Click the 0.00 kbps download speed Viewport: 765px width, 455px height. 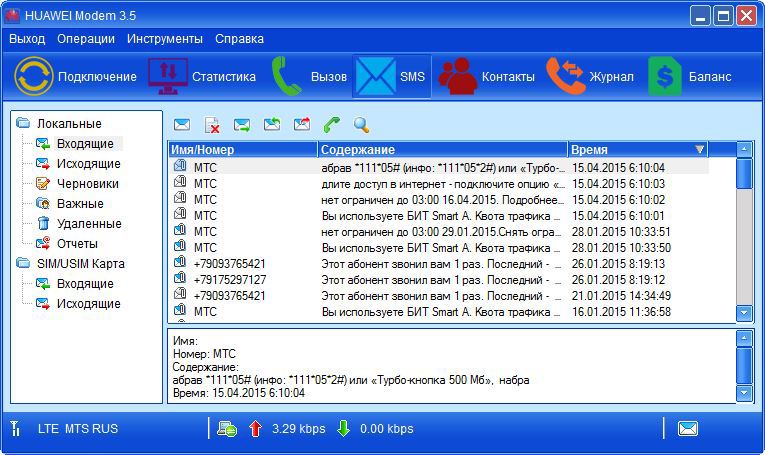click(386, 429)
